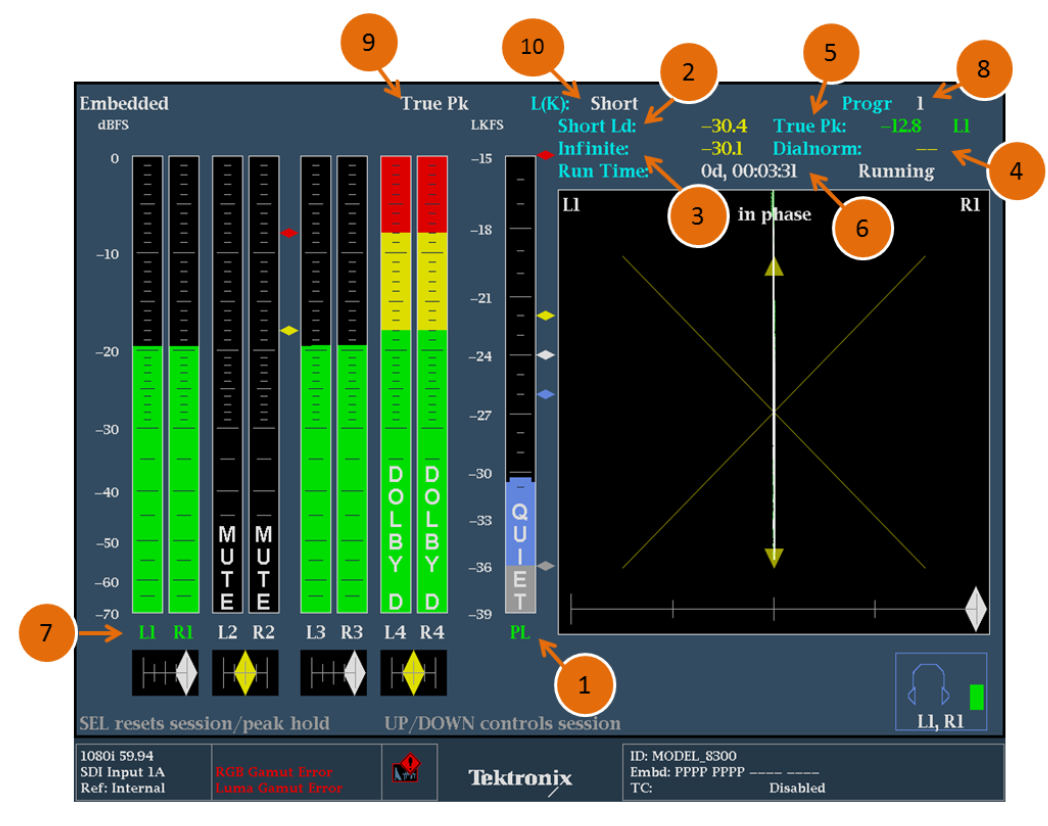
Task: Click 'SEL resets session/peak hold' hint
Action: [x=205, y=724]
